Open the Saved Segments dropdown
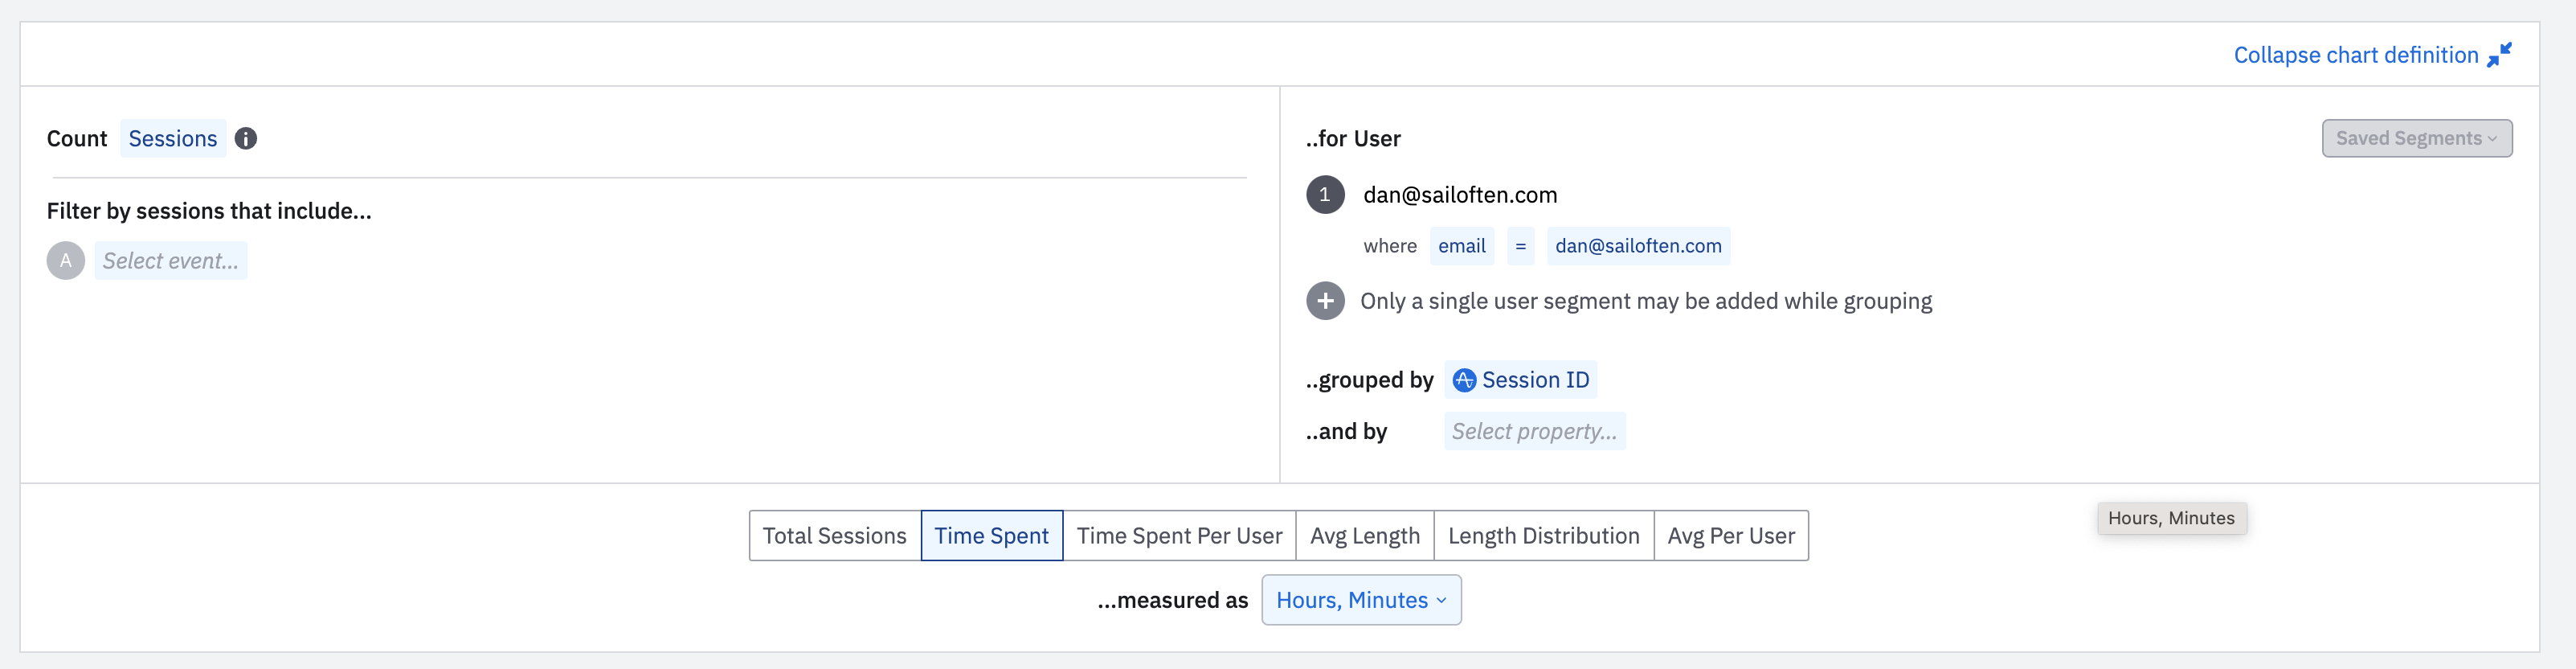 tap(2416, 139)
